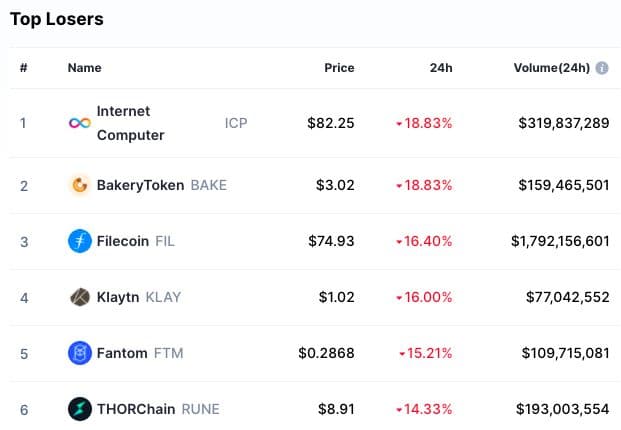Open the BakeryToken coin link
This screenshot has height=430, width=621.
(x=140, y=185)
